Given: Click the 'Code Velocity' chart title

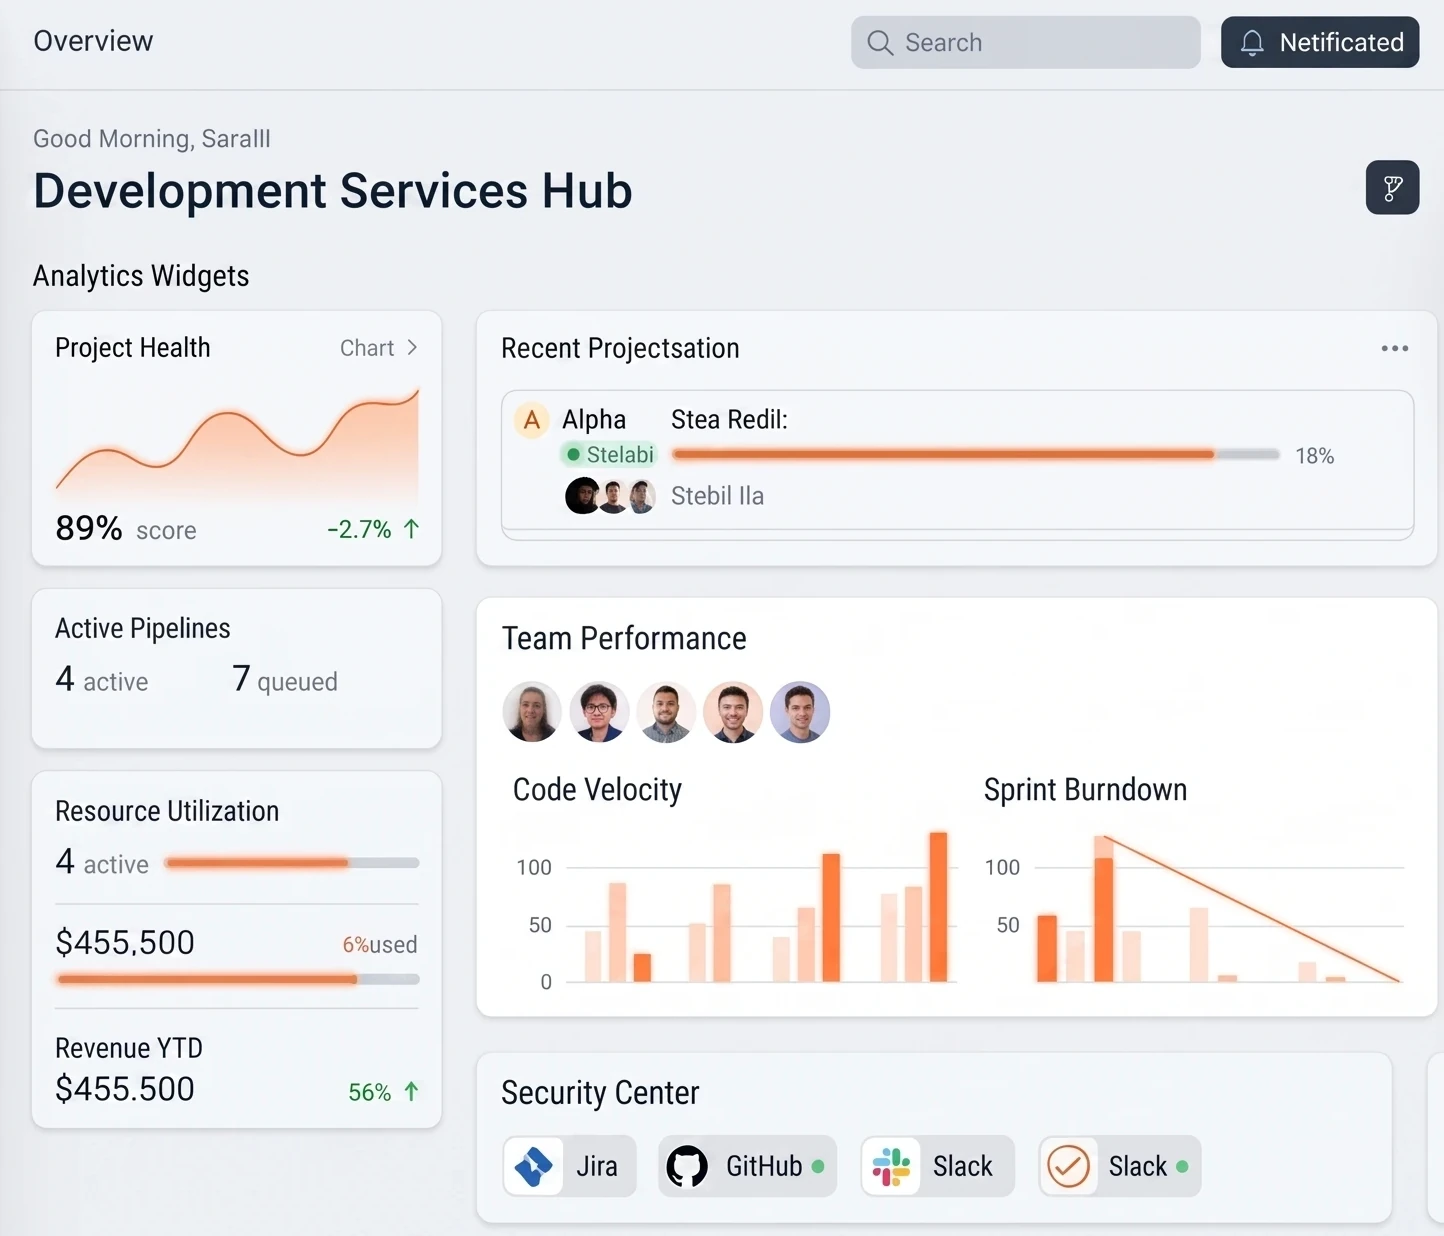Looking at the screenshot, I should [x=597, y=790].
